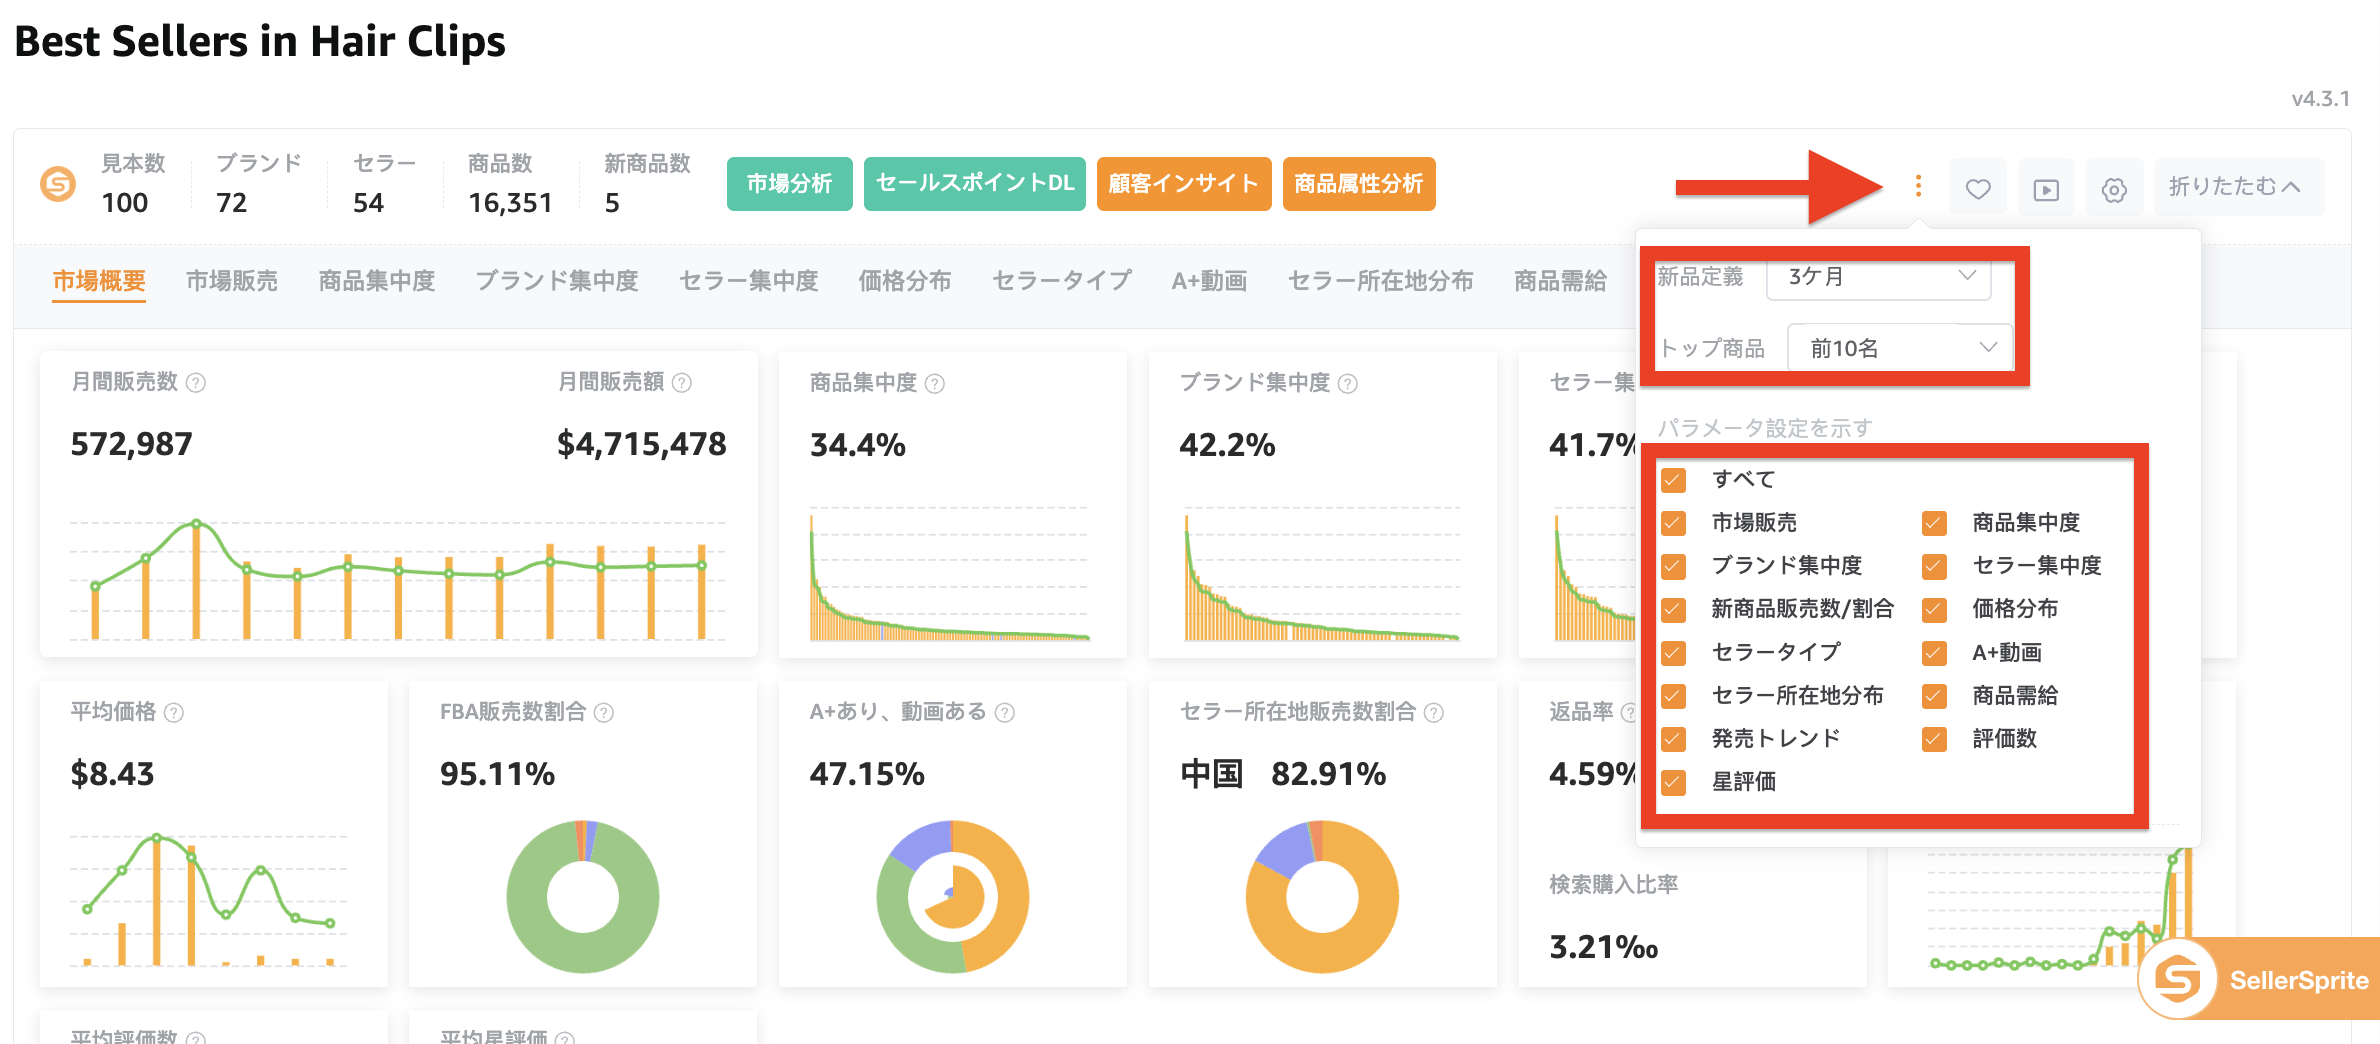
Task: Open the floating SellerSprite badge
Action: (x=2260, y=979)
